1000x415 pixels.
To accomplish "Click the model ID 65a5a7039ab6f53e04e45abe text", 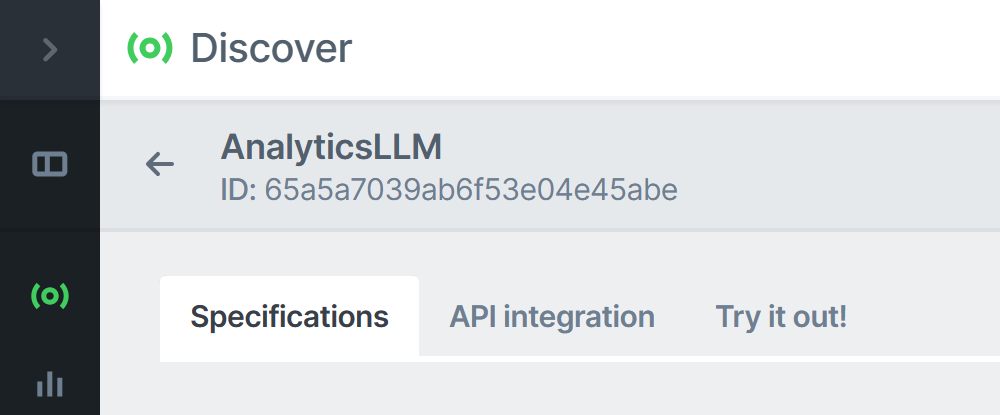I will (x=471, y=190).
